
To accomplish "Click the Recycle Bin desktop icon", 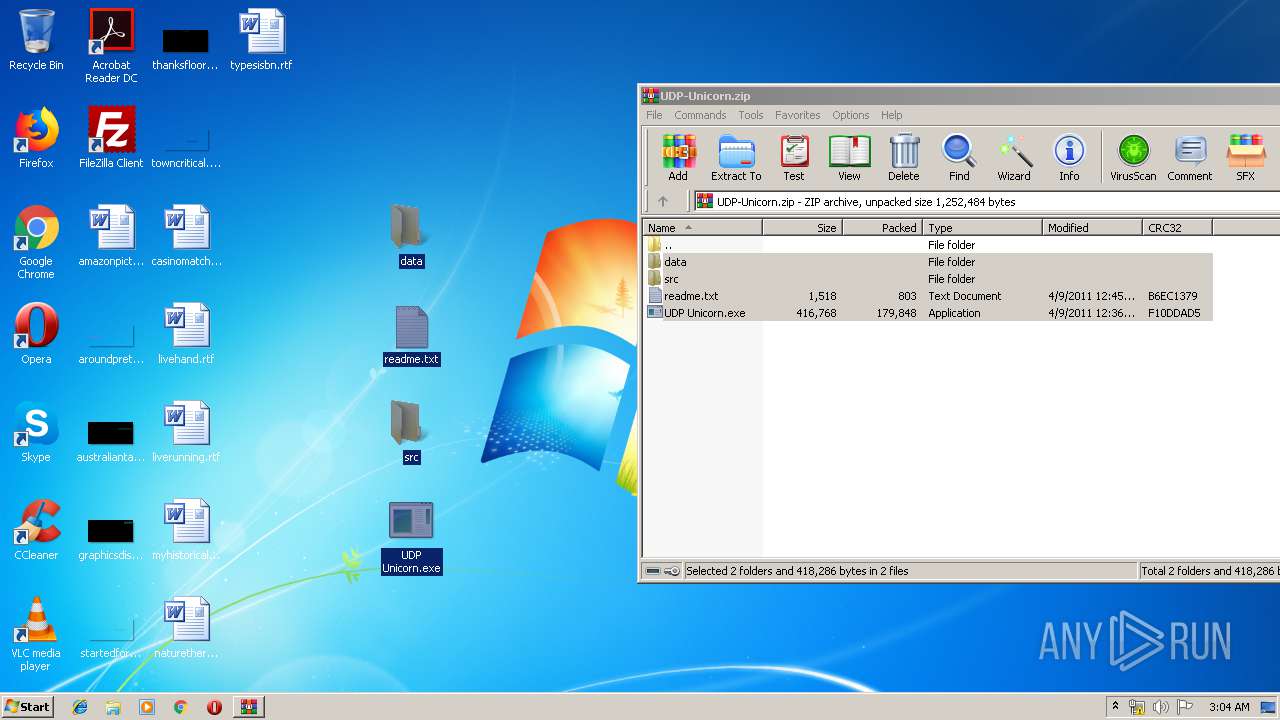I will [x=36, y=40].
